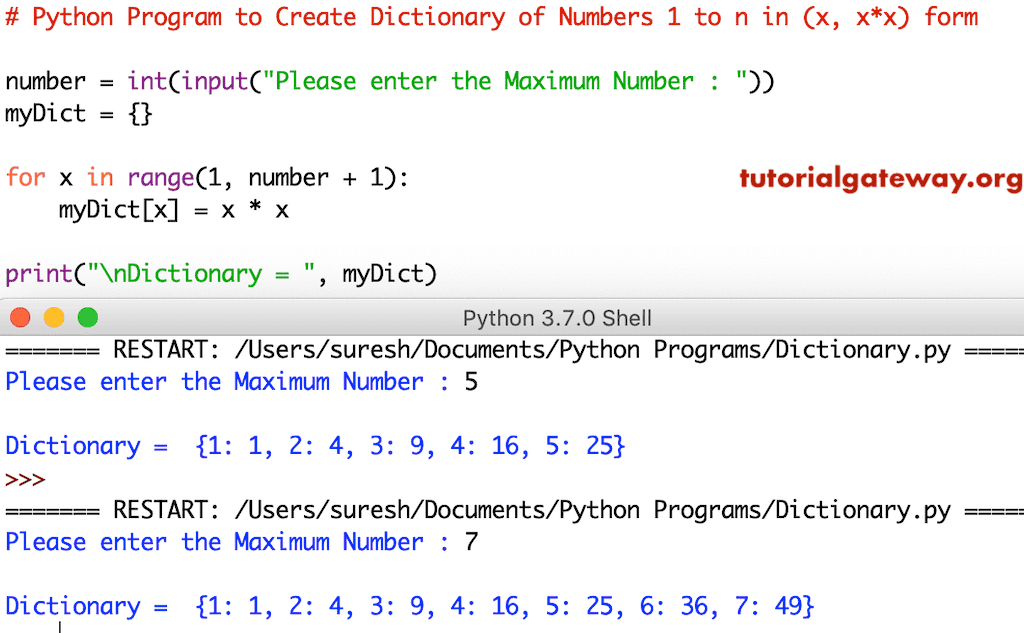
Task: Click the Python 3.7.0 Shell title bar
Action: click(556, 318)
